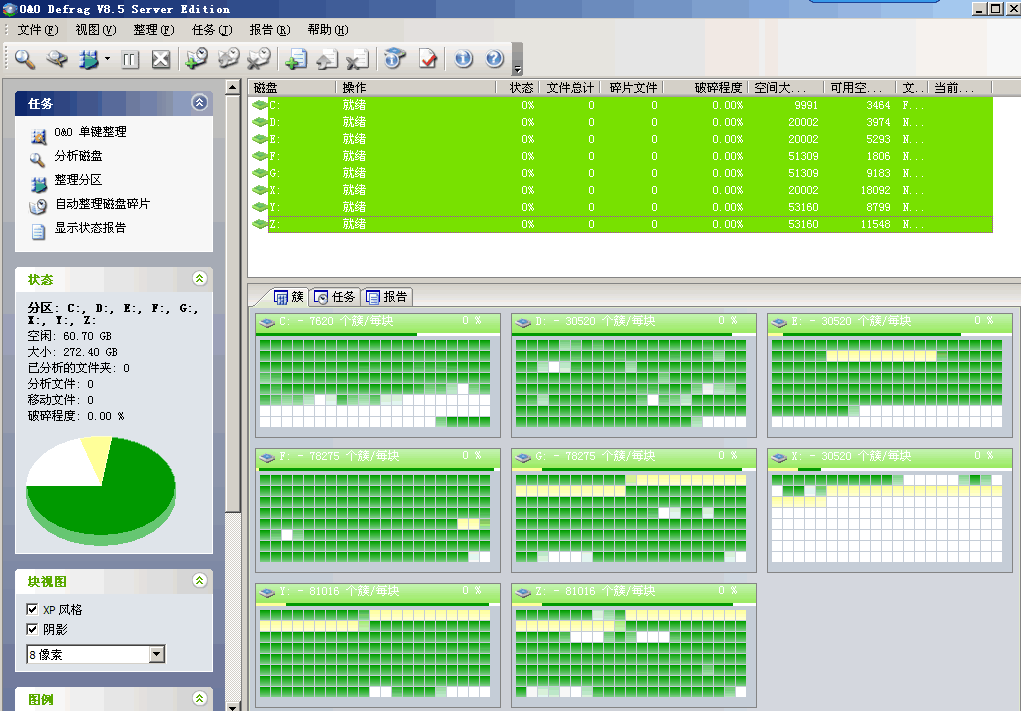Click the magnifier analyze icon in the toolbar
The height and width of the screenshot is (711, 1021).
point(25,59)
